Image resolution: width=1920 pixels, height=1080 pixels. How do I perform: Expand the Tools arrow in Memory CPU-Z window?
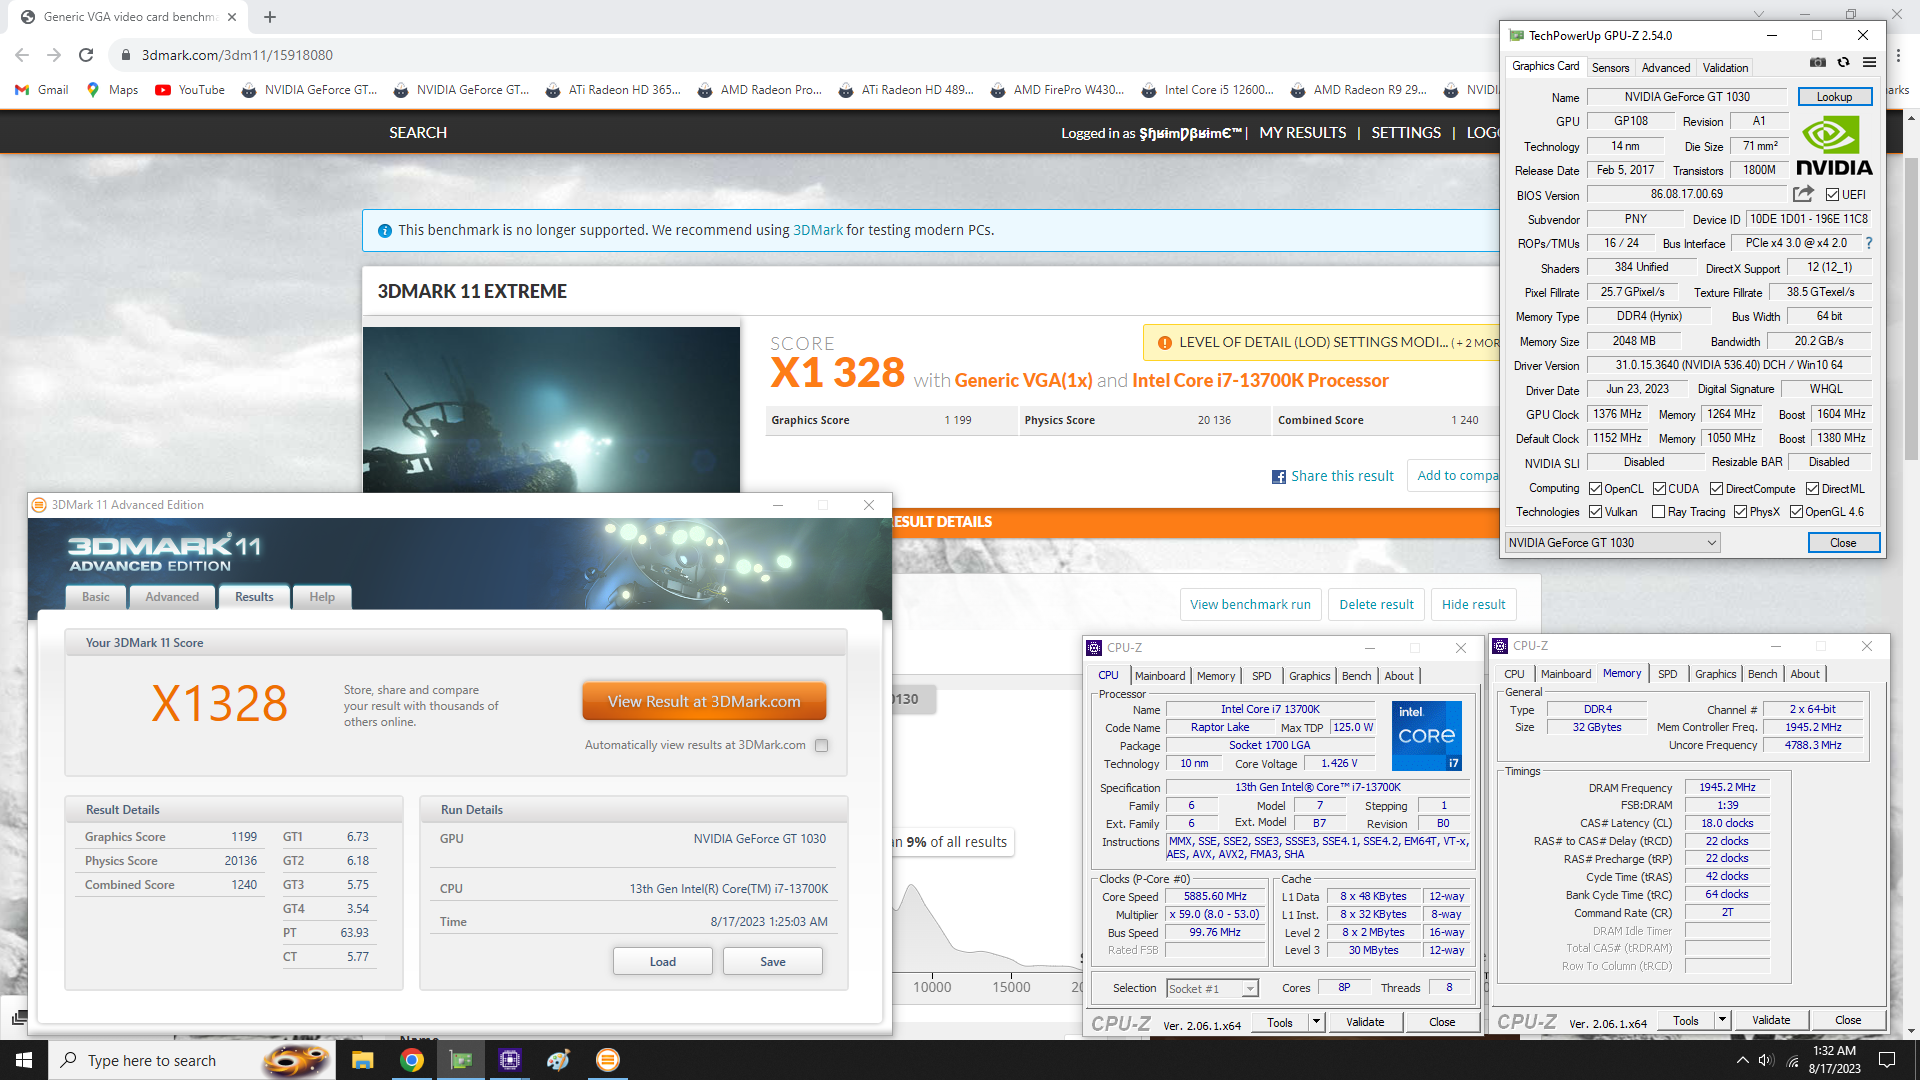[1722, 1020]
